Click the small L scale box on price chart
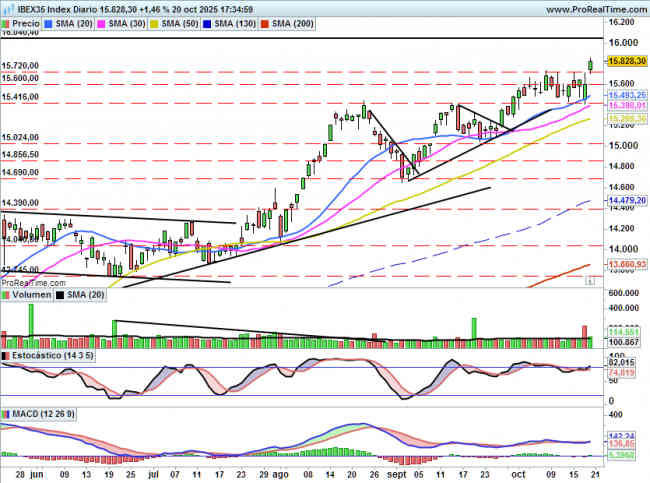The width and height of the screenshot is (650, 483). point(590,282)
